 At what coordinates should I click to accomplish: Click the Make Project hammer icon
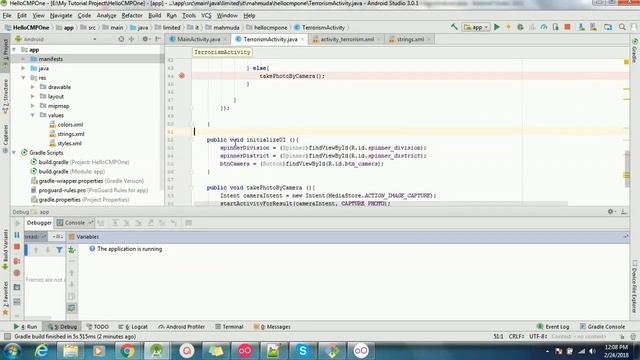(454, 27)
